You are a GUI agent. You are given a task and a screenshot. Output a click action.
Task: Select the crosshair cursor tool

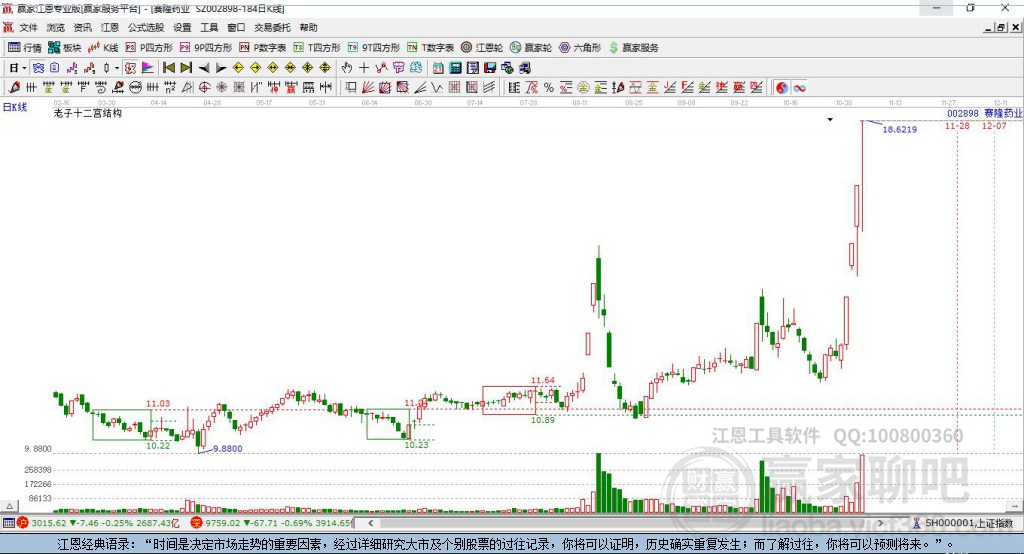pyautogui.click(x=364, y=68)
